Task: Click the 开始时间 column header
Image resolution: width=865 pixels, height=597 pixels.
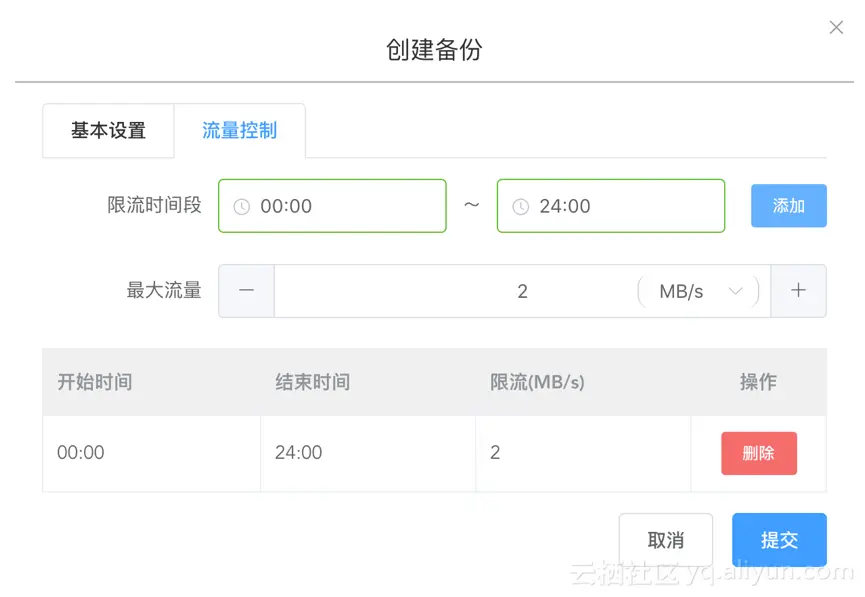Action: point(95,382)
